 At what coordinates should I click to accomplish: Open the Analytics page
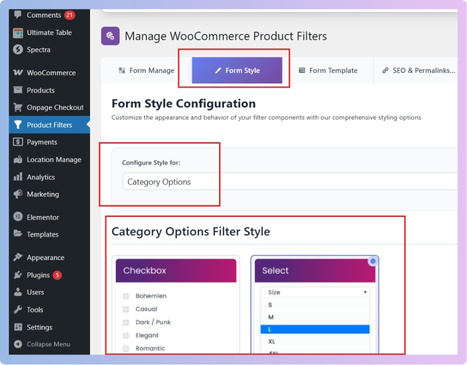point(49,177)
